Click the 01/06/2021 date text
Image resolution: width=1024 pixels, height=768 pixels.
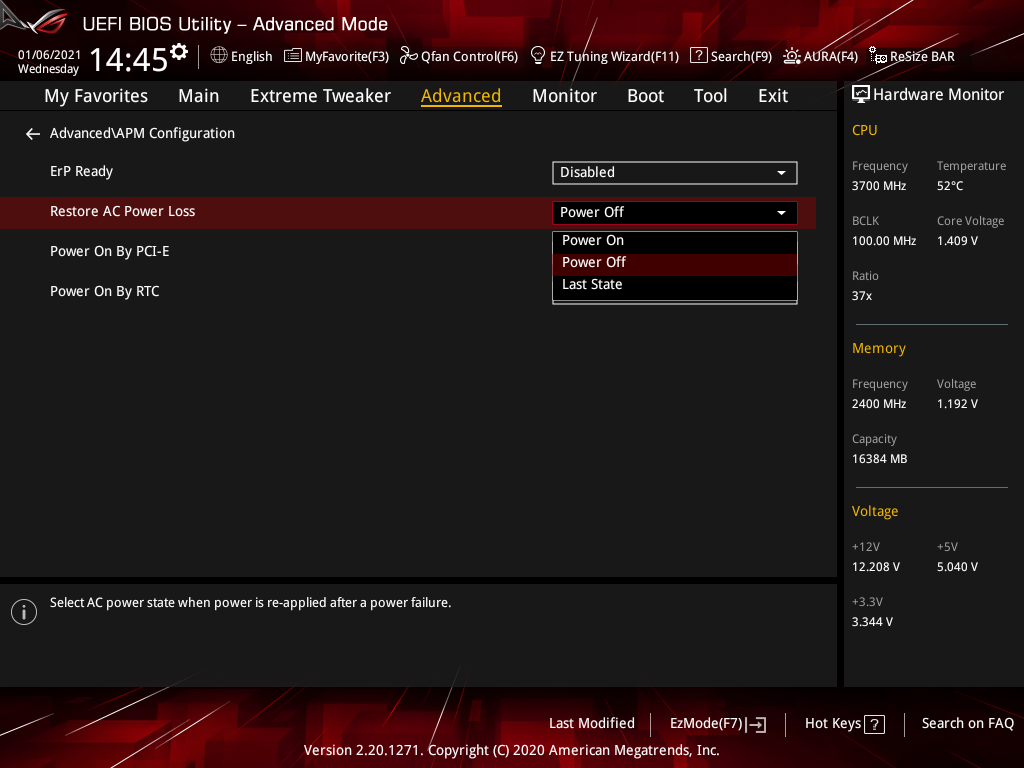point(49,55)
